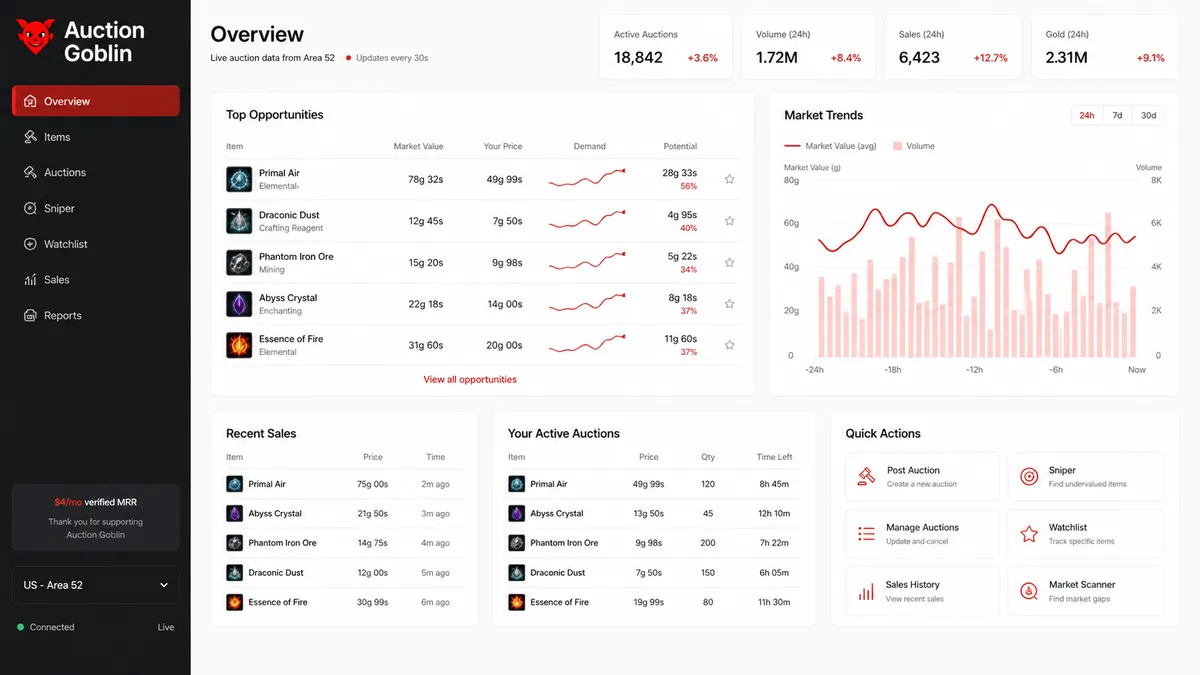Star Primal Air in Top Opportunities
1200x675 pixels.
coord(730,180)
